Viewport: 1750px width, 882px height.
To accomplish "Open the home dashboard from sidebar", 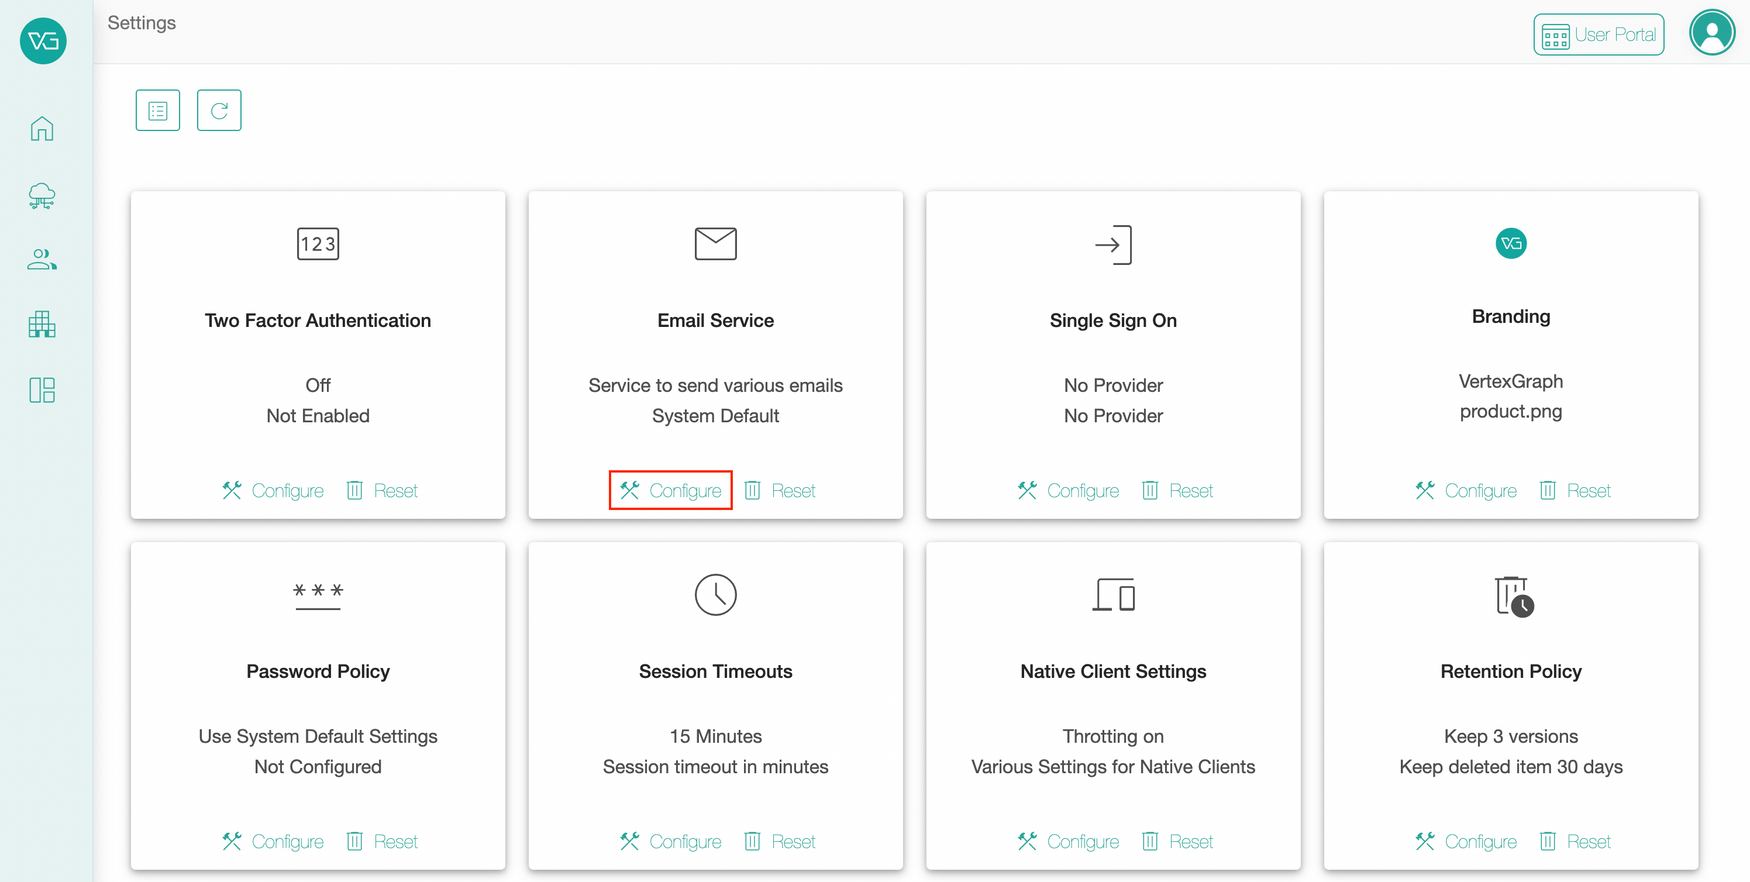I will tap(42, 129).
